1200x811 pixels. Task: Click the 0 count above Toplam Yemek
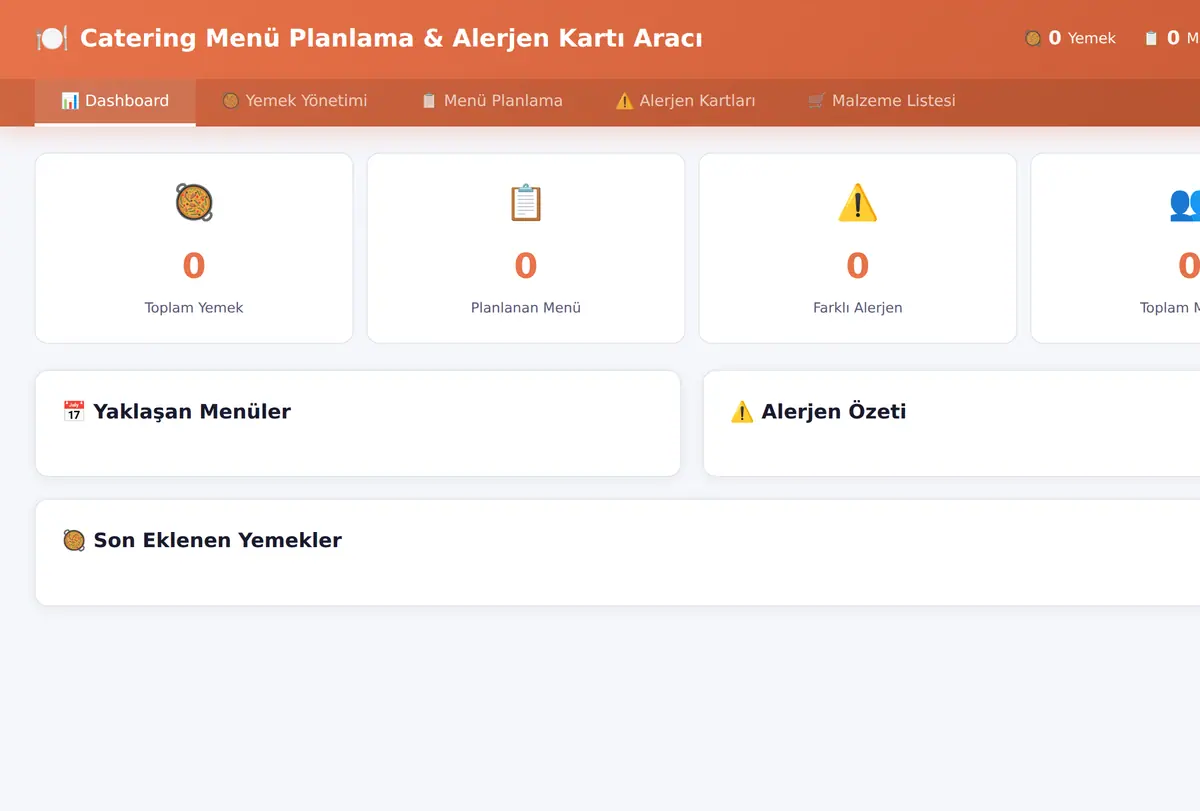[x=194, y=266]
